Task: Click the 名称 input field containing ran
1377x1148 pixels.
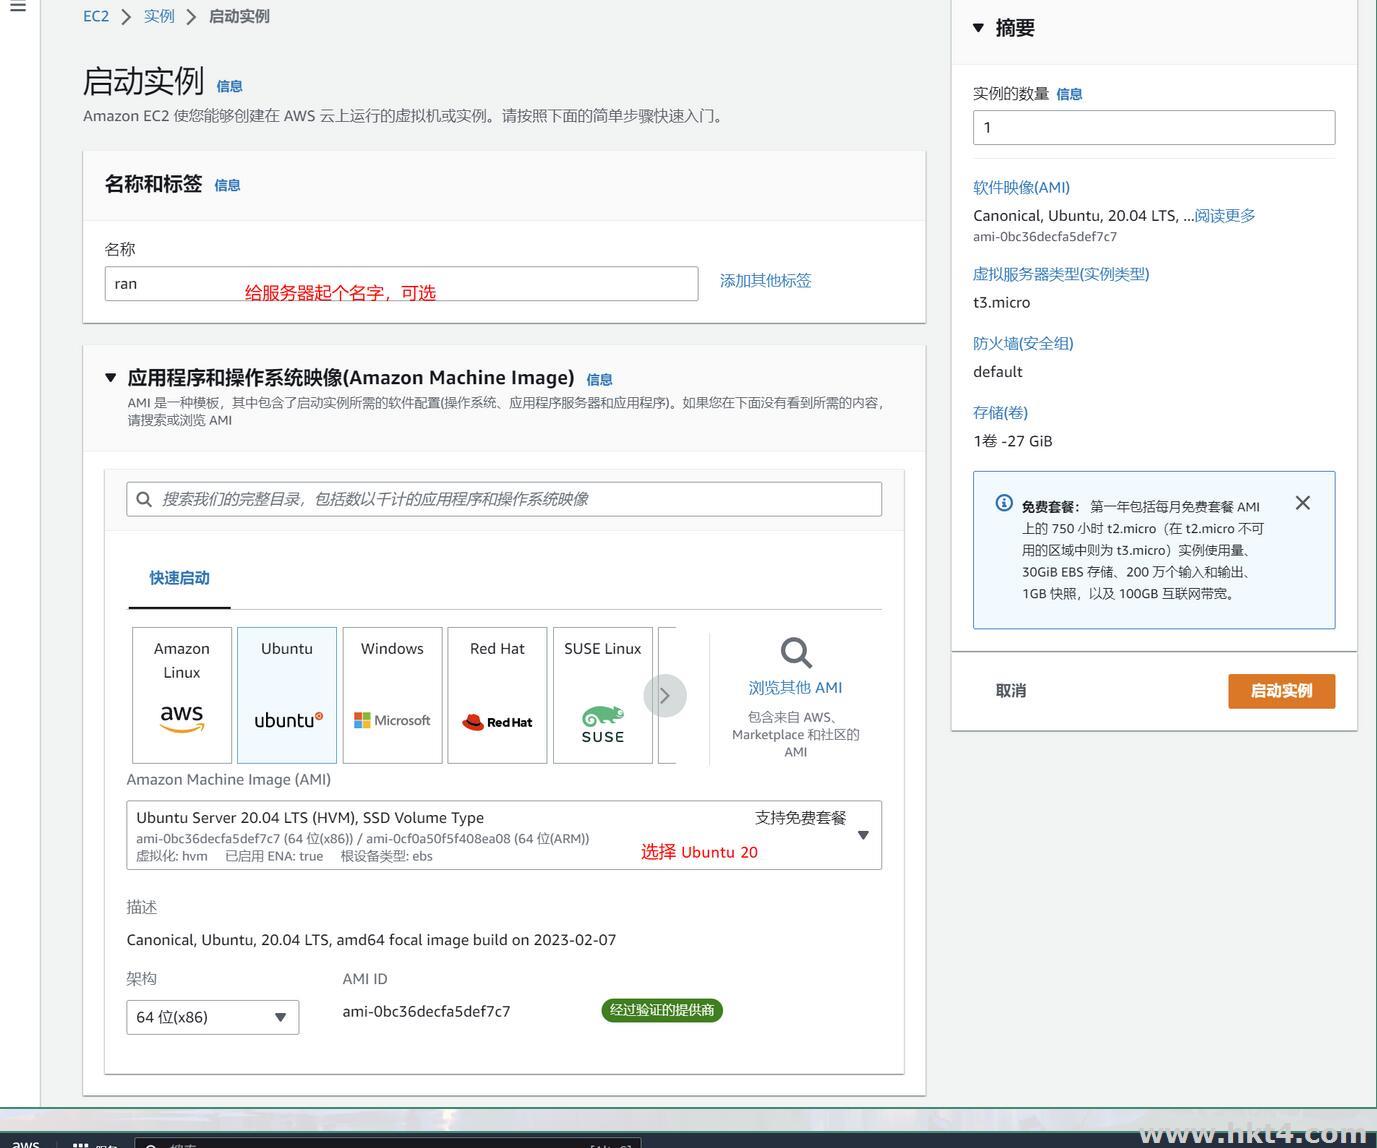Action: (x=401, y=284)
